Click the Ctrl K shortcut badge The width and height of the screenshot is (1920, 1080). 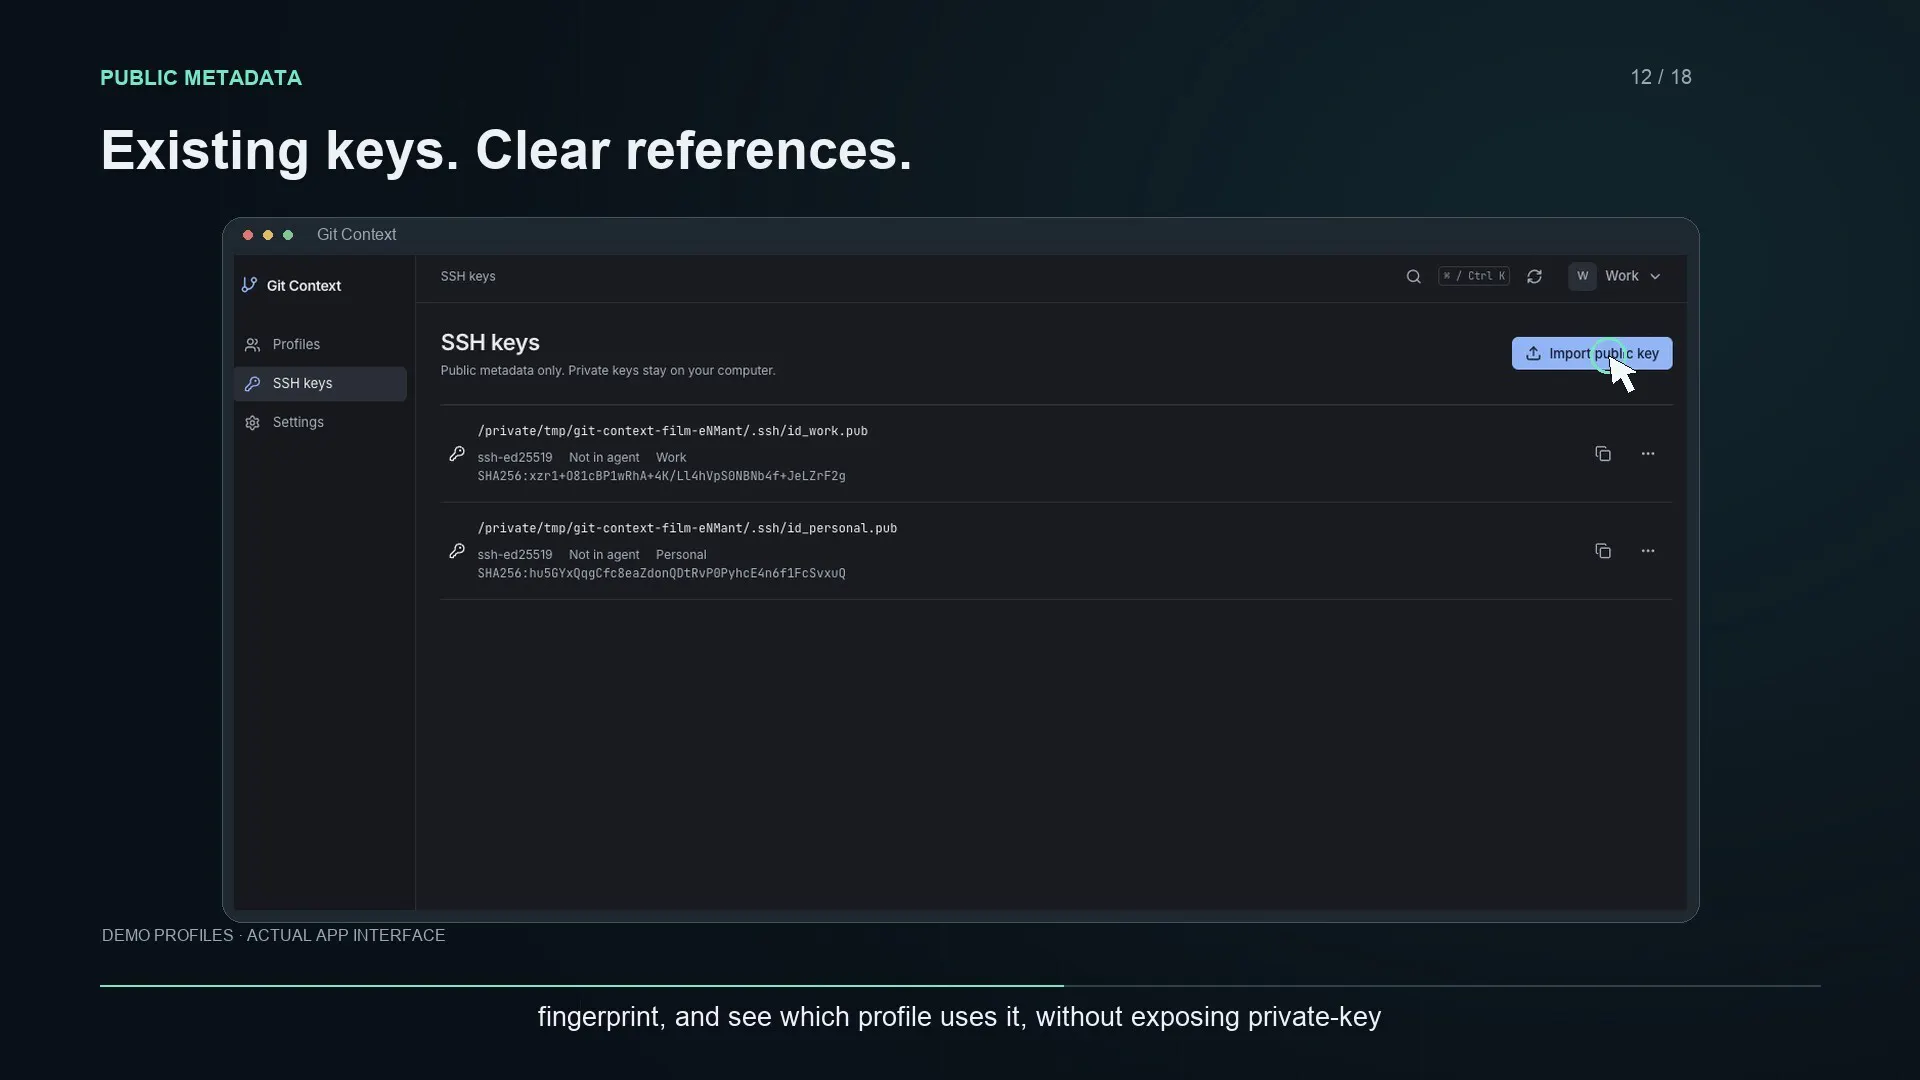[1474, 277]
